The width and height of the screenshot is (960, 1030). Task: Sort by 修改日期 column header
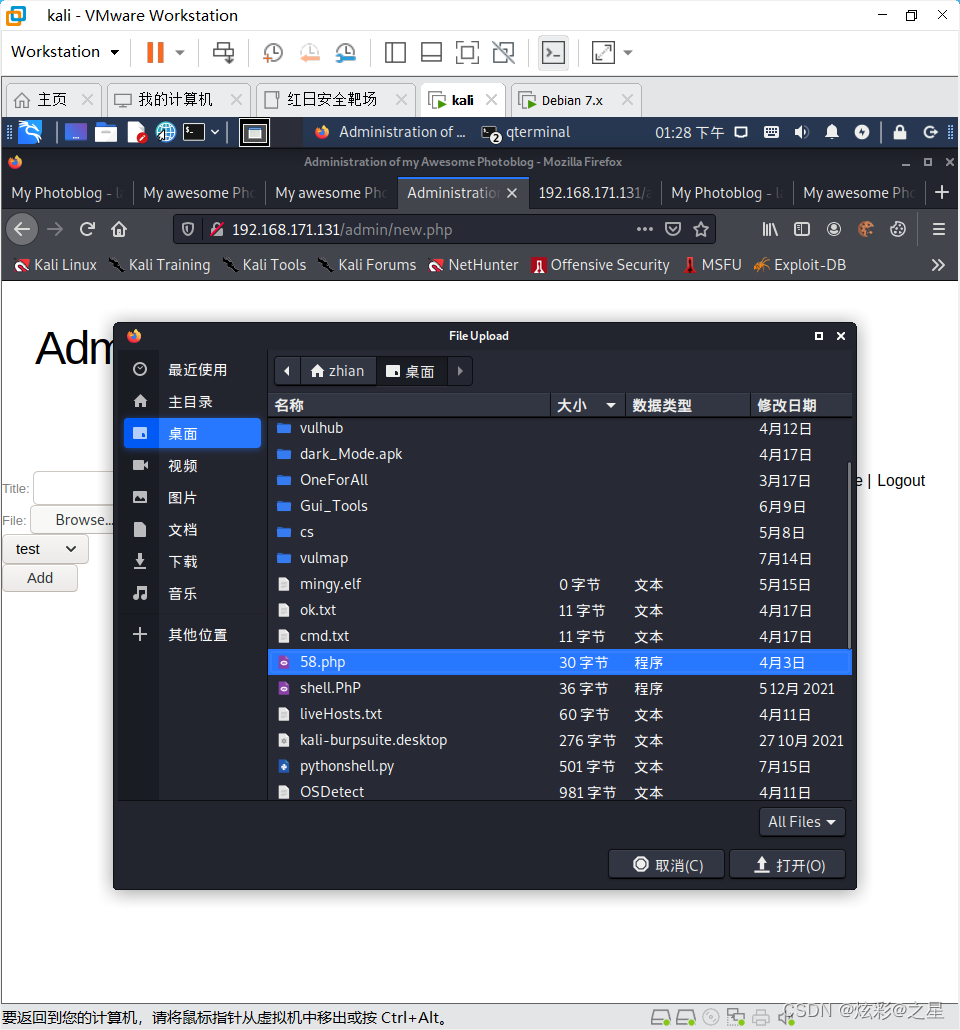(x=800, y=405)
